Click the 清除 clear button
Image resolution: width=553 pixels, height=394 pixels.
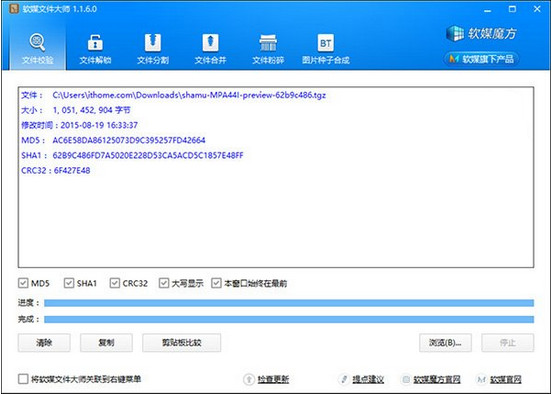coord(44,343)
